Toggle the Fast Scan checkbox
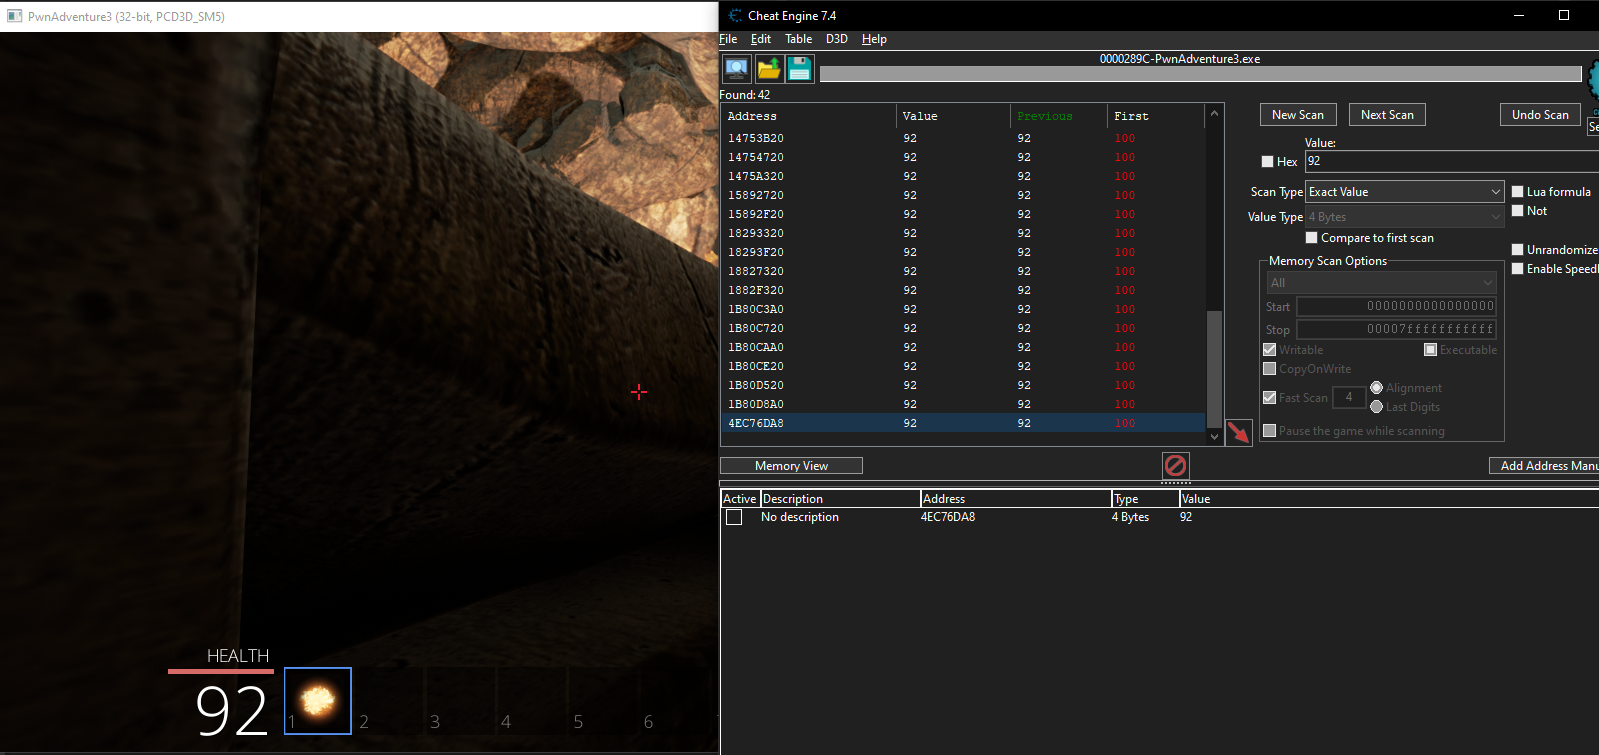Viewport: 1599px width, 755px height. [x=1270, y=398]
